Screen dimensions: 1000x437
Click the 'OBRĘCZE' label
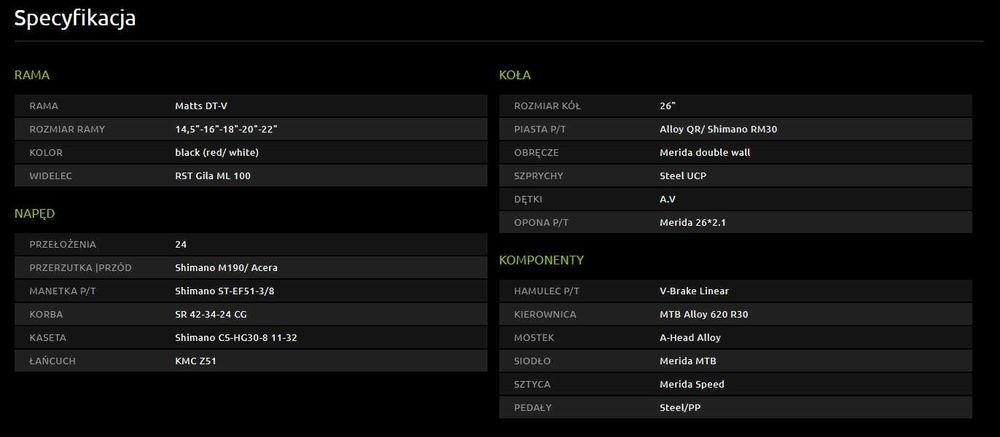click(537, 152)
